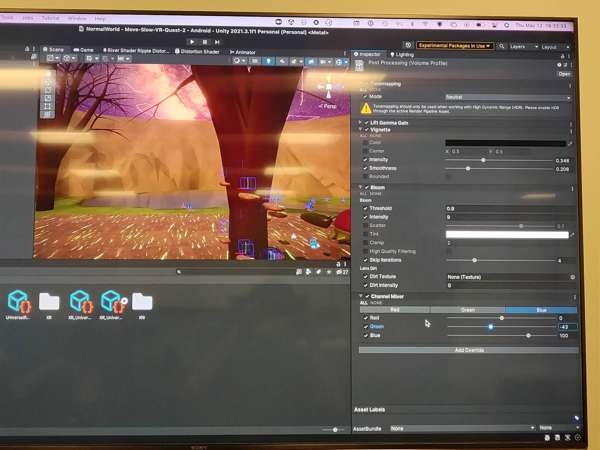Open Channel Mixer options kebab menu

click(x=574, y=297)
